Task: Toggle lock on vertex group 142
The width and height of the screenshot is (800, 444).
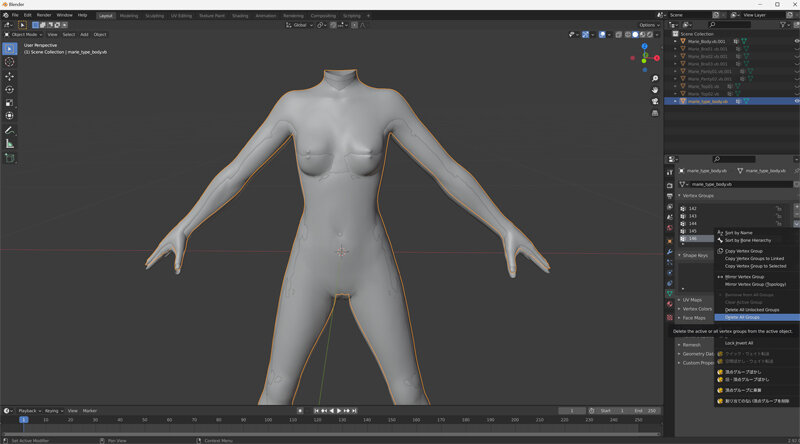Action: click(779, 209)
